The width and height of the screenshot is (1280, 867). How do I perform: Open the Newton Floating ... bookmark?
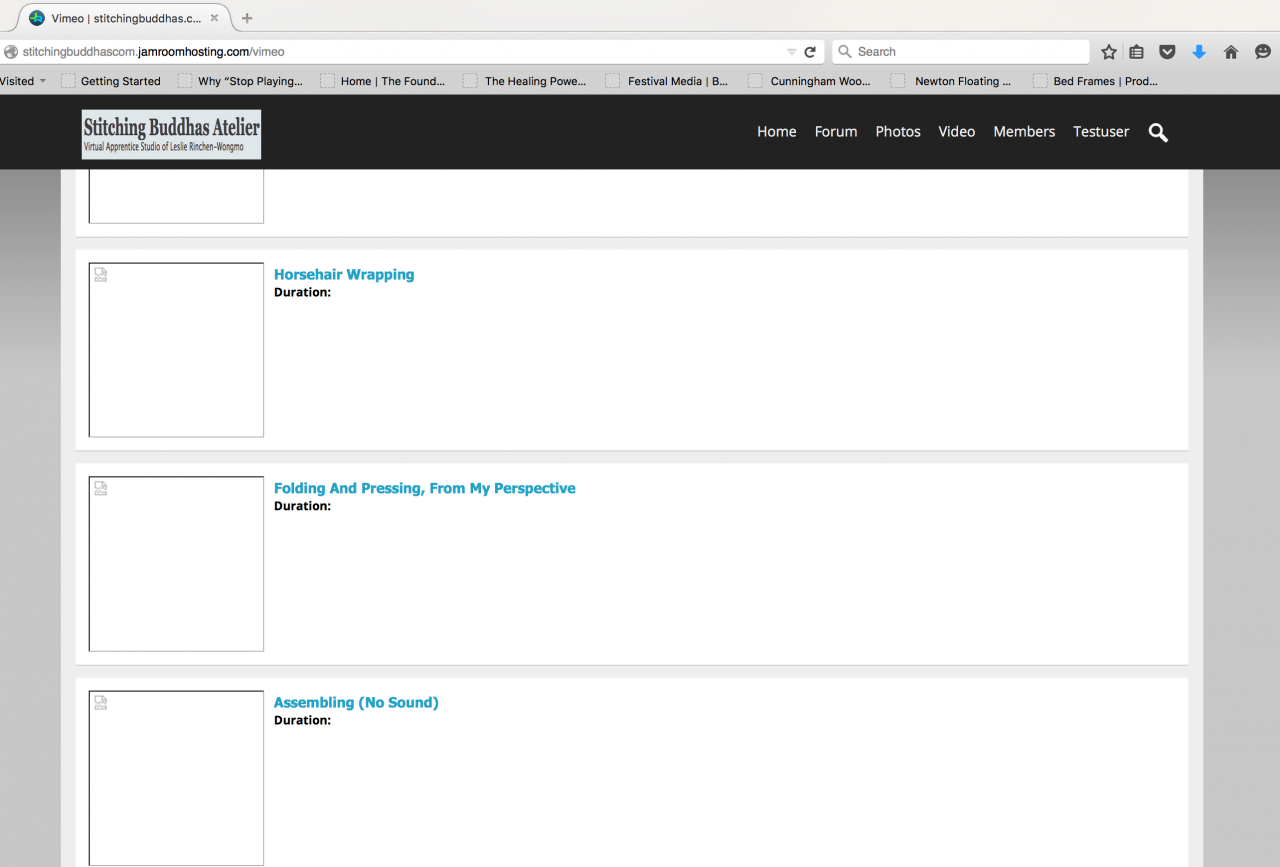click(x=952, y=81)
